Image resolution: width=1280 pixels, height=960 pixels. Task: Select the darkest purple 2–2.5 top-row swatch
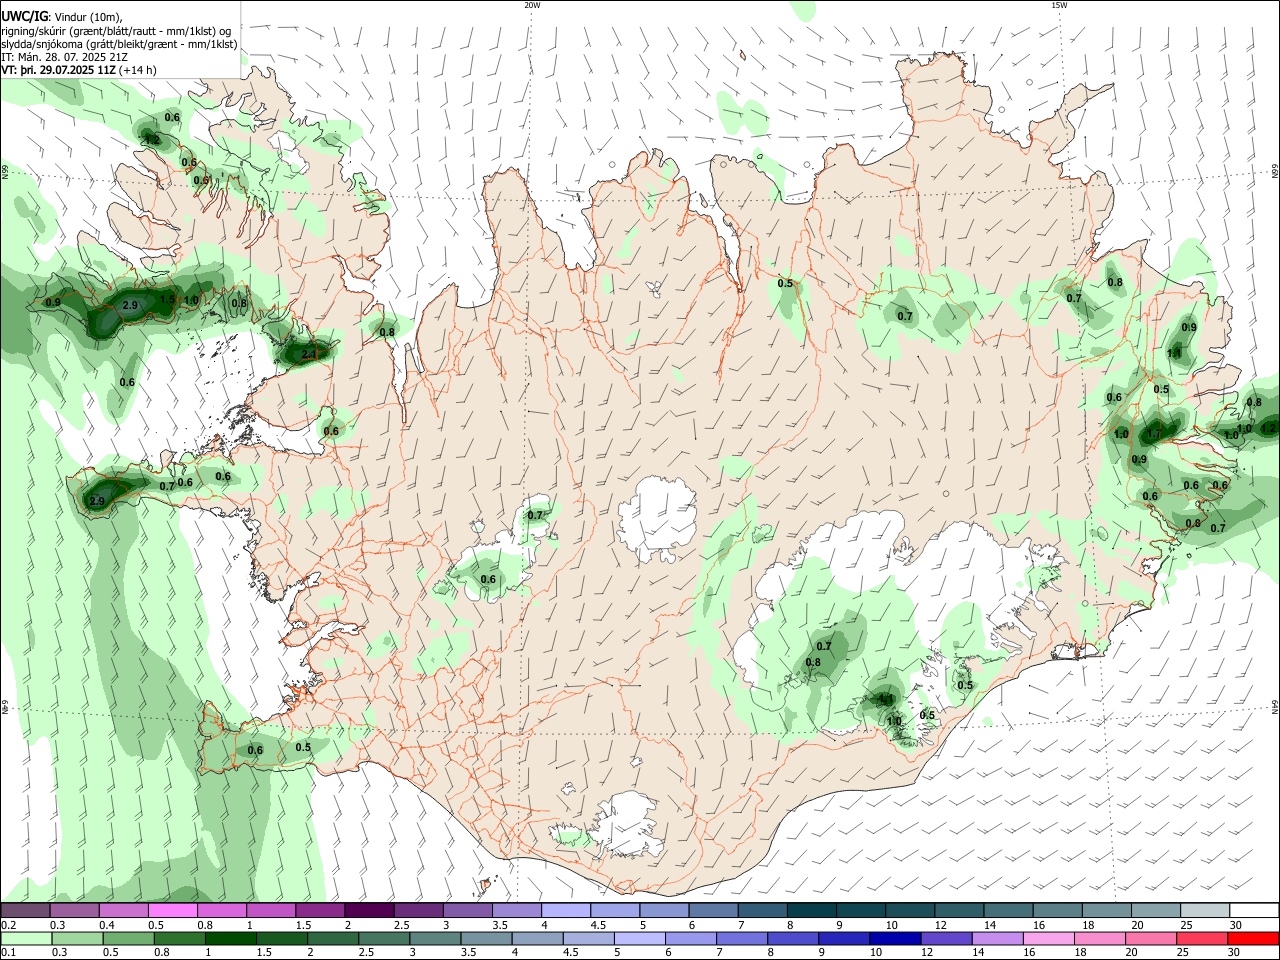point(368,911)
